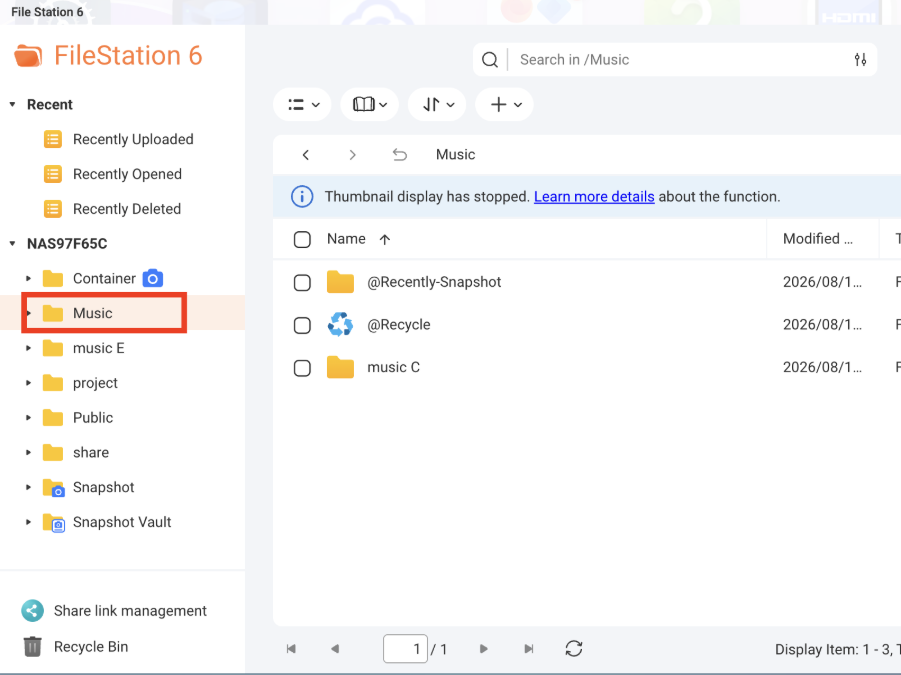Viewport: 901px width, 675px height.
Task: Open the Learn more details link
Action: click(594, 196)
